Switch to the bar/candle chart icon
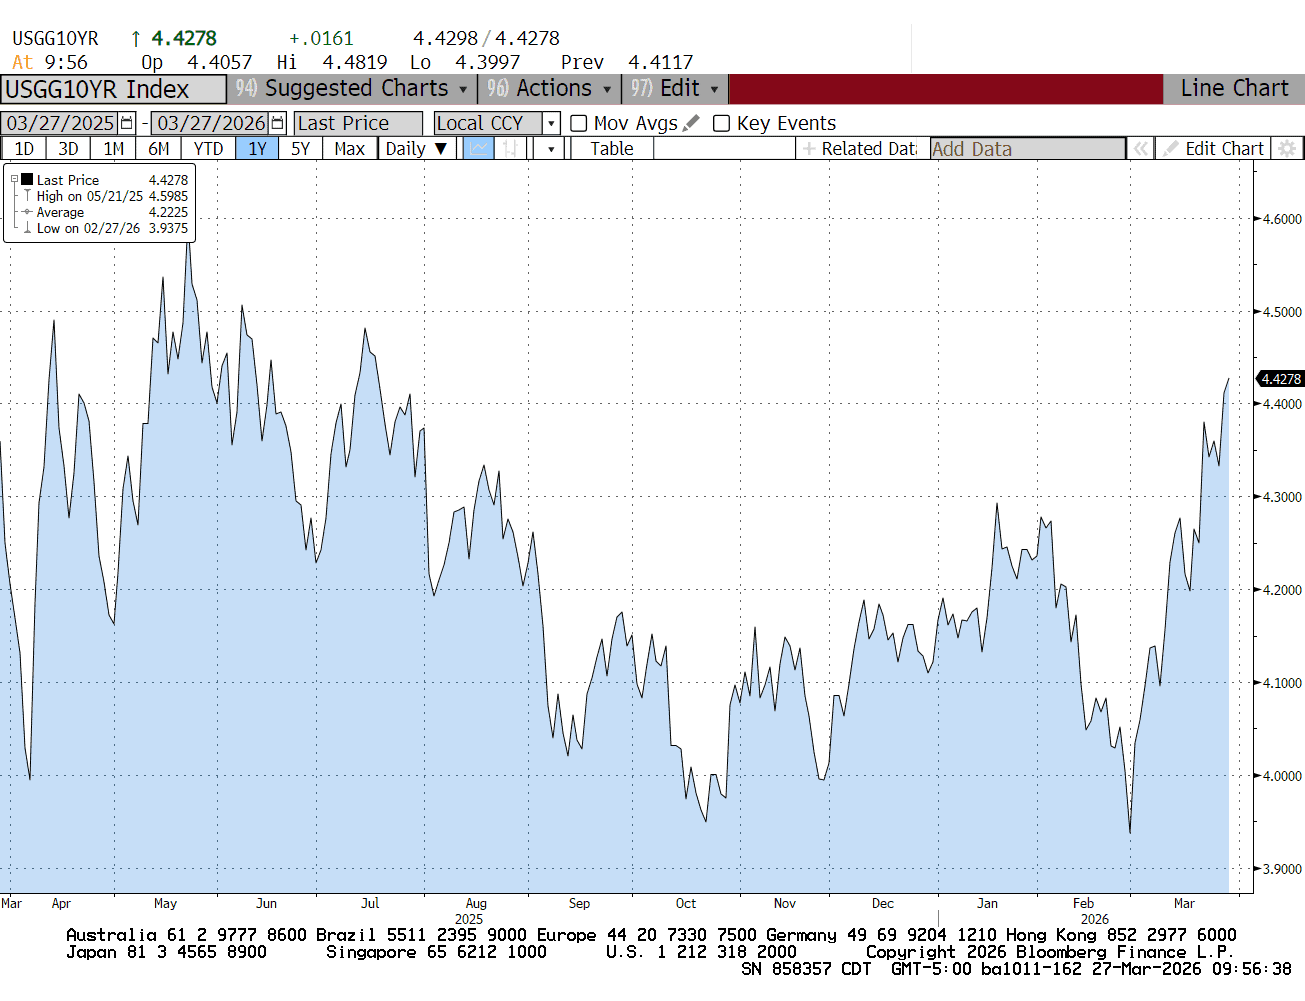 click(x=509, y=149)
